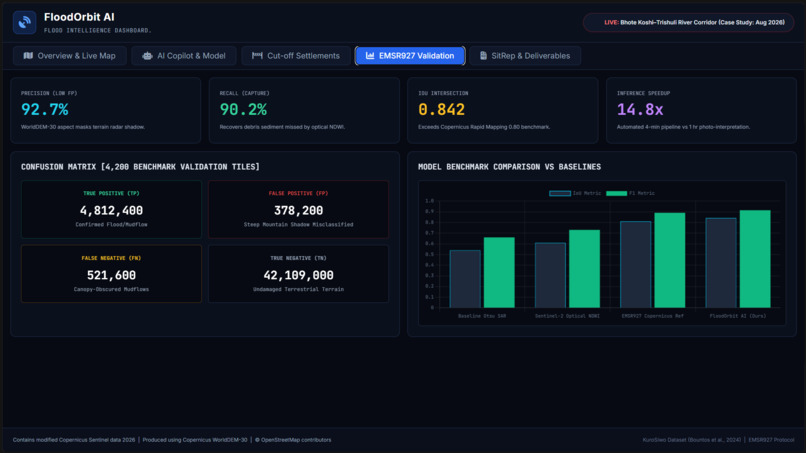Click FloodOrbit AI (Ours) F1 green bar
Viewport: 806px width, 453px height.
point(755,259)
